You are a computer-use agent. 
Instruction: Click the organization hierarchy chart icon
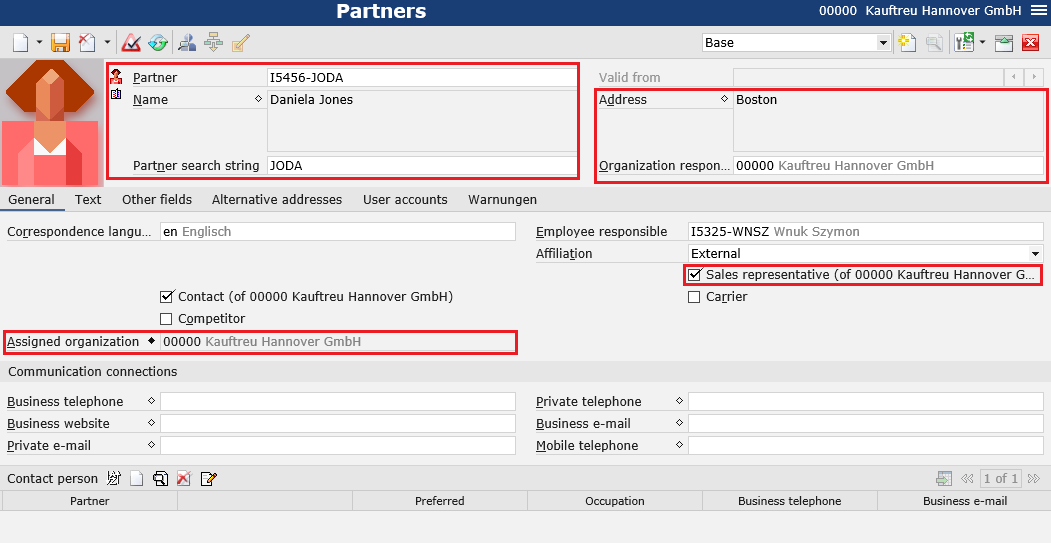[x=214, y=43]
